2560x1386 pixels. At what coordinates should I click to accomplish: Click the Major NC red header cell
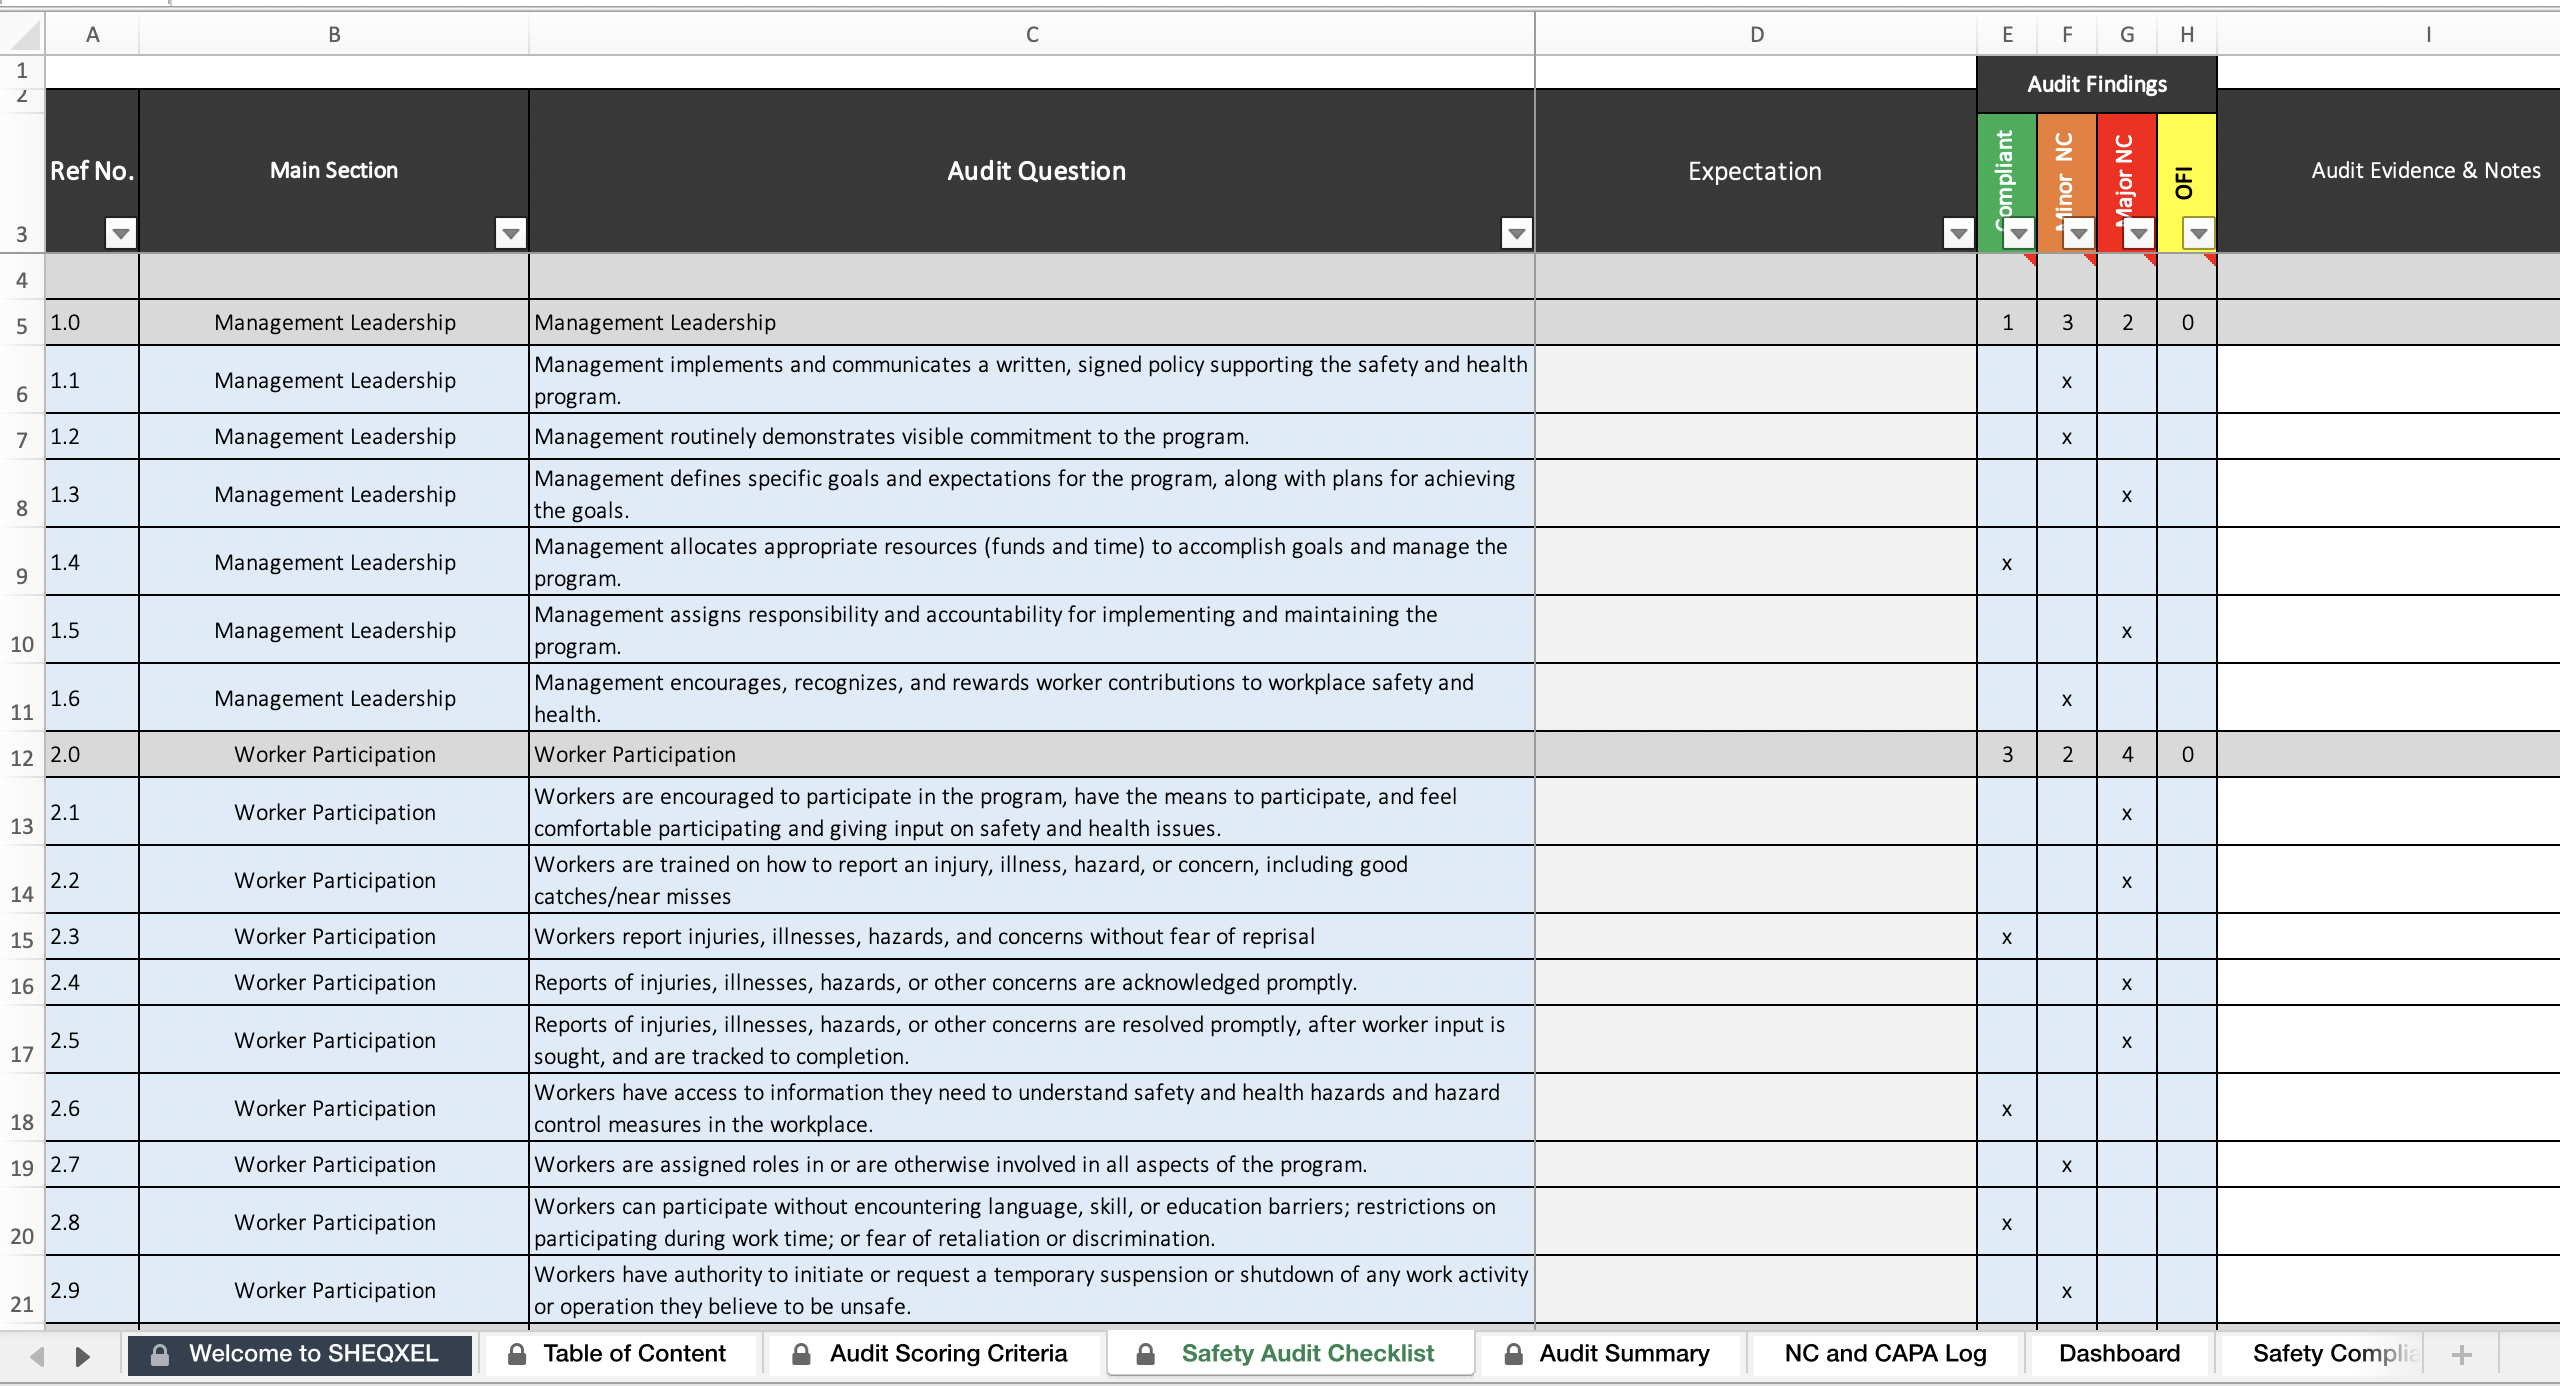pos(2127,182)
